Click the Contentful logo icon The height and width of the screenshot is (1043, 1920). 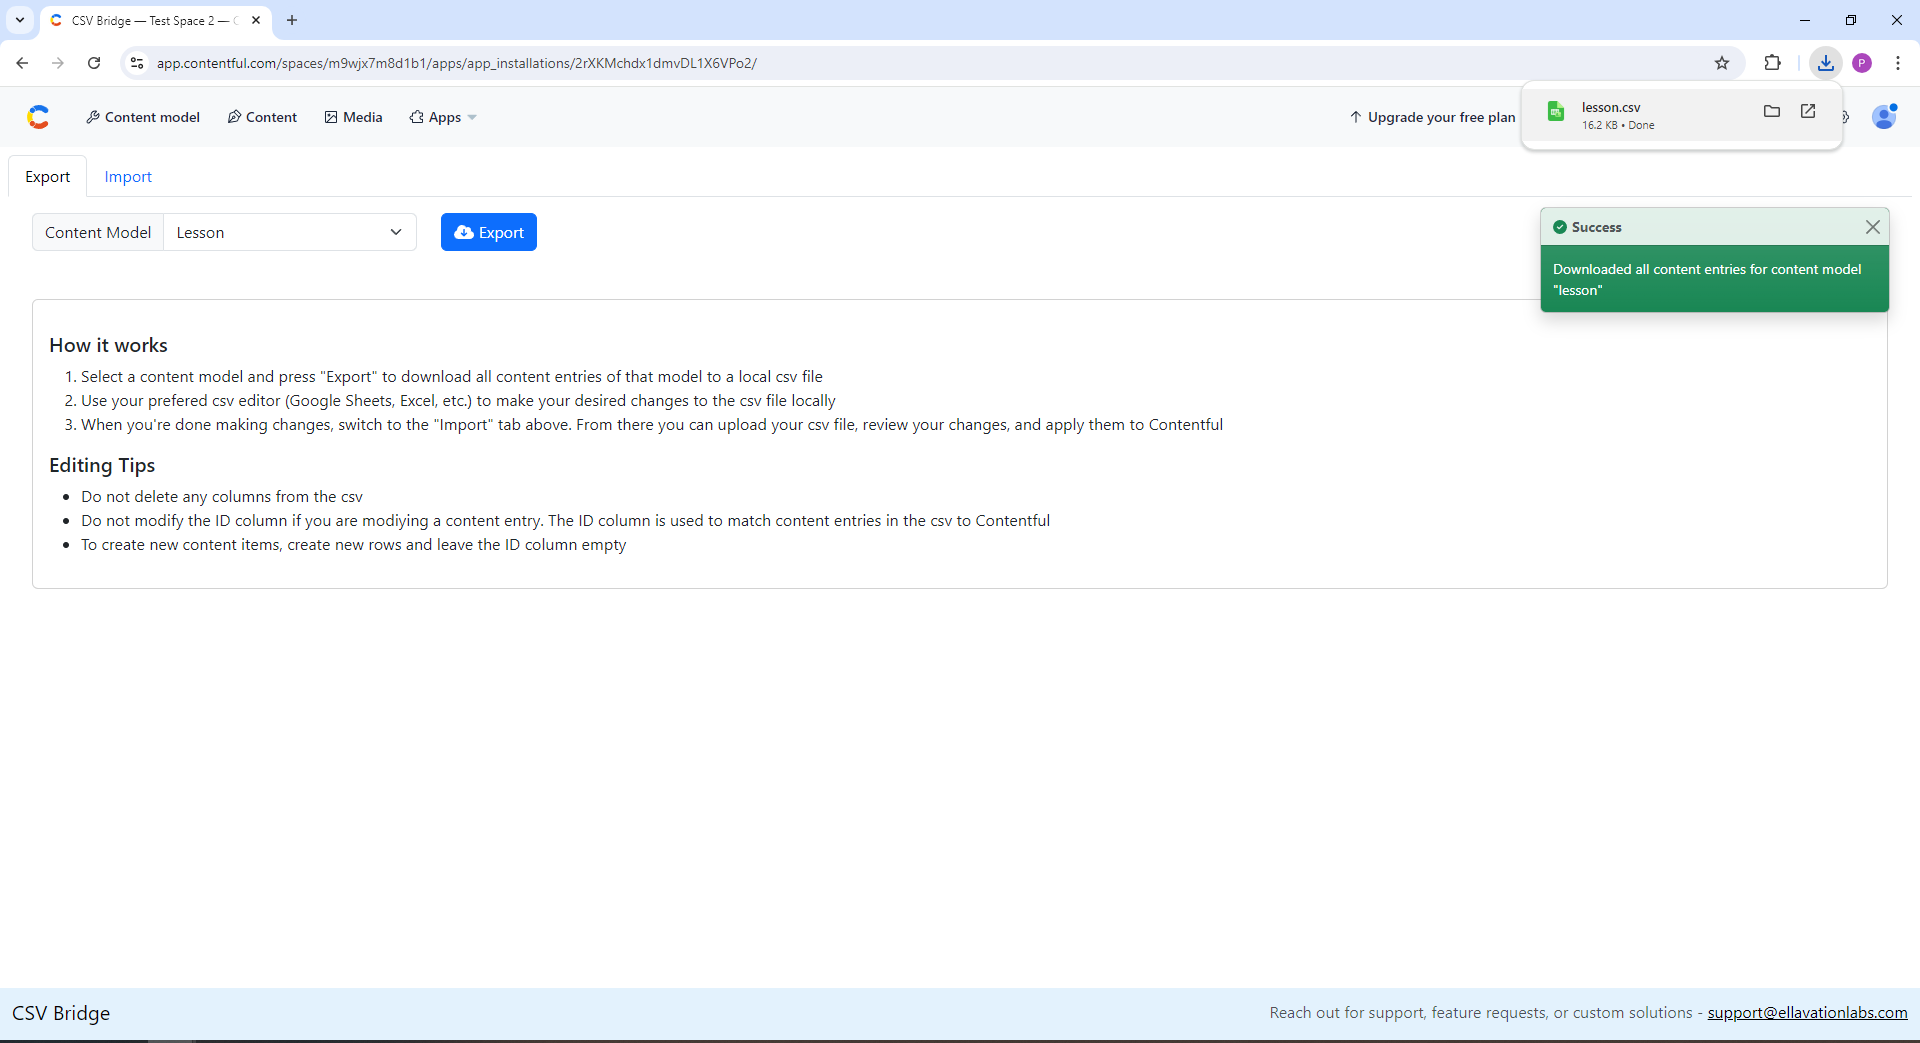[38, 117]
